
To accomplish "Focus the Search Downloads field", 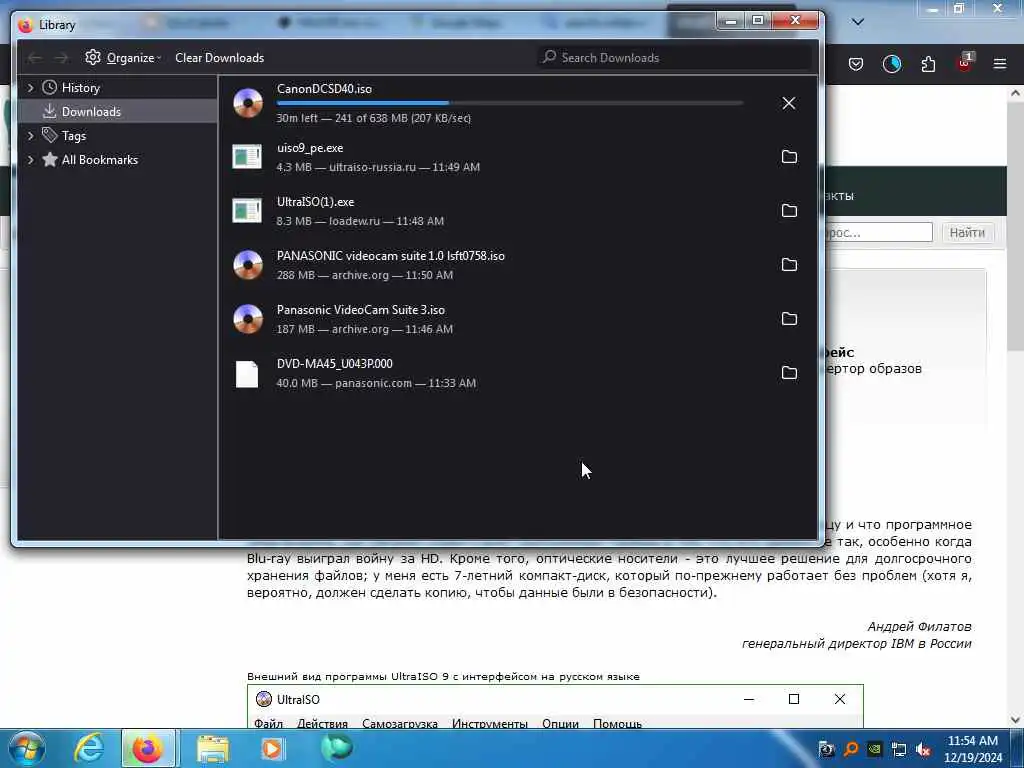I will (674, 57).
